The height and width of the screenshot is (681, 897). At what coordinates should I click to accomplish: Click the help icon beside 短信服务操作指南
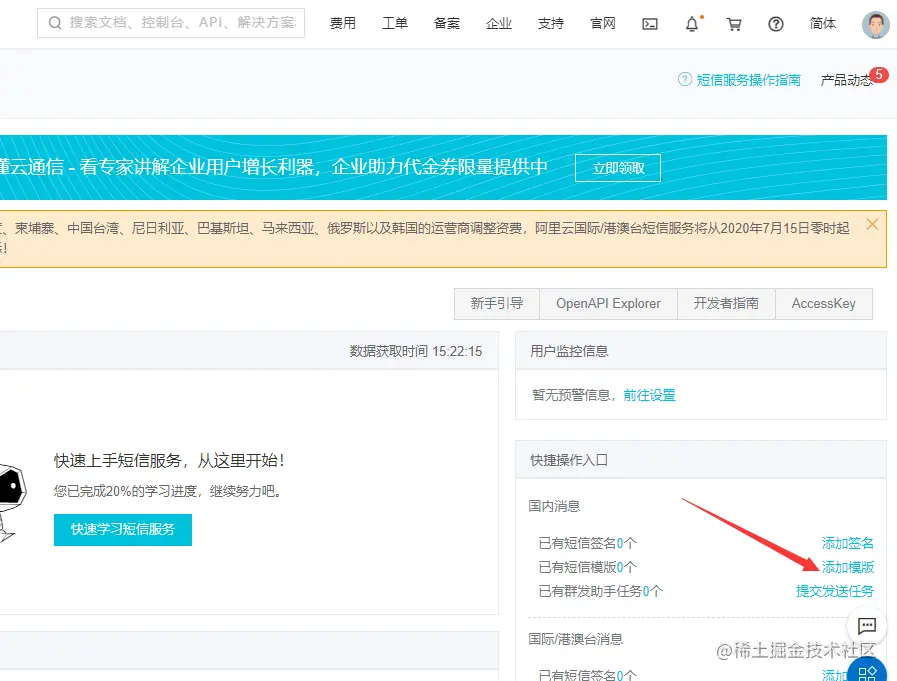coord(685,79)
